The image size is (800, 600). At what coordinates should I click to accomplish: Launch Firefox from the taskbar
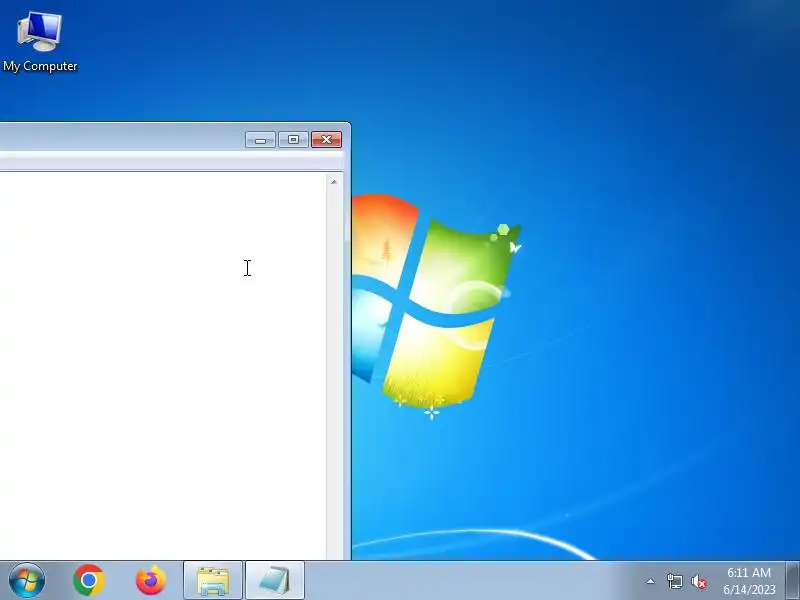click(x=151, y=581)
